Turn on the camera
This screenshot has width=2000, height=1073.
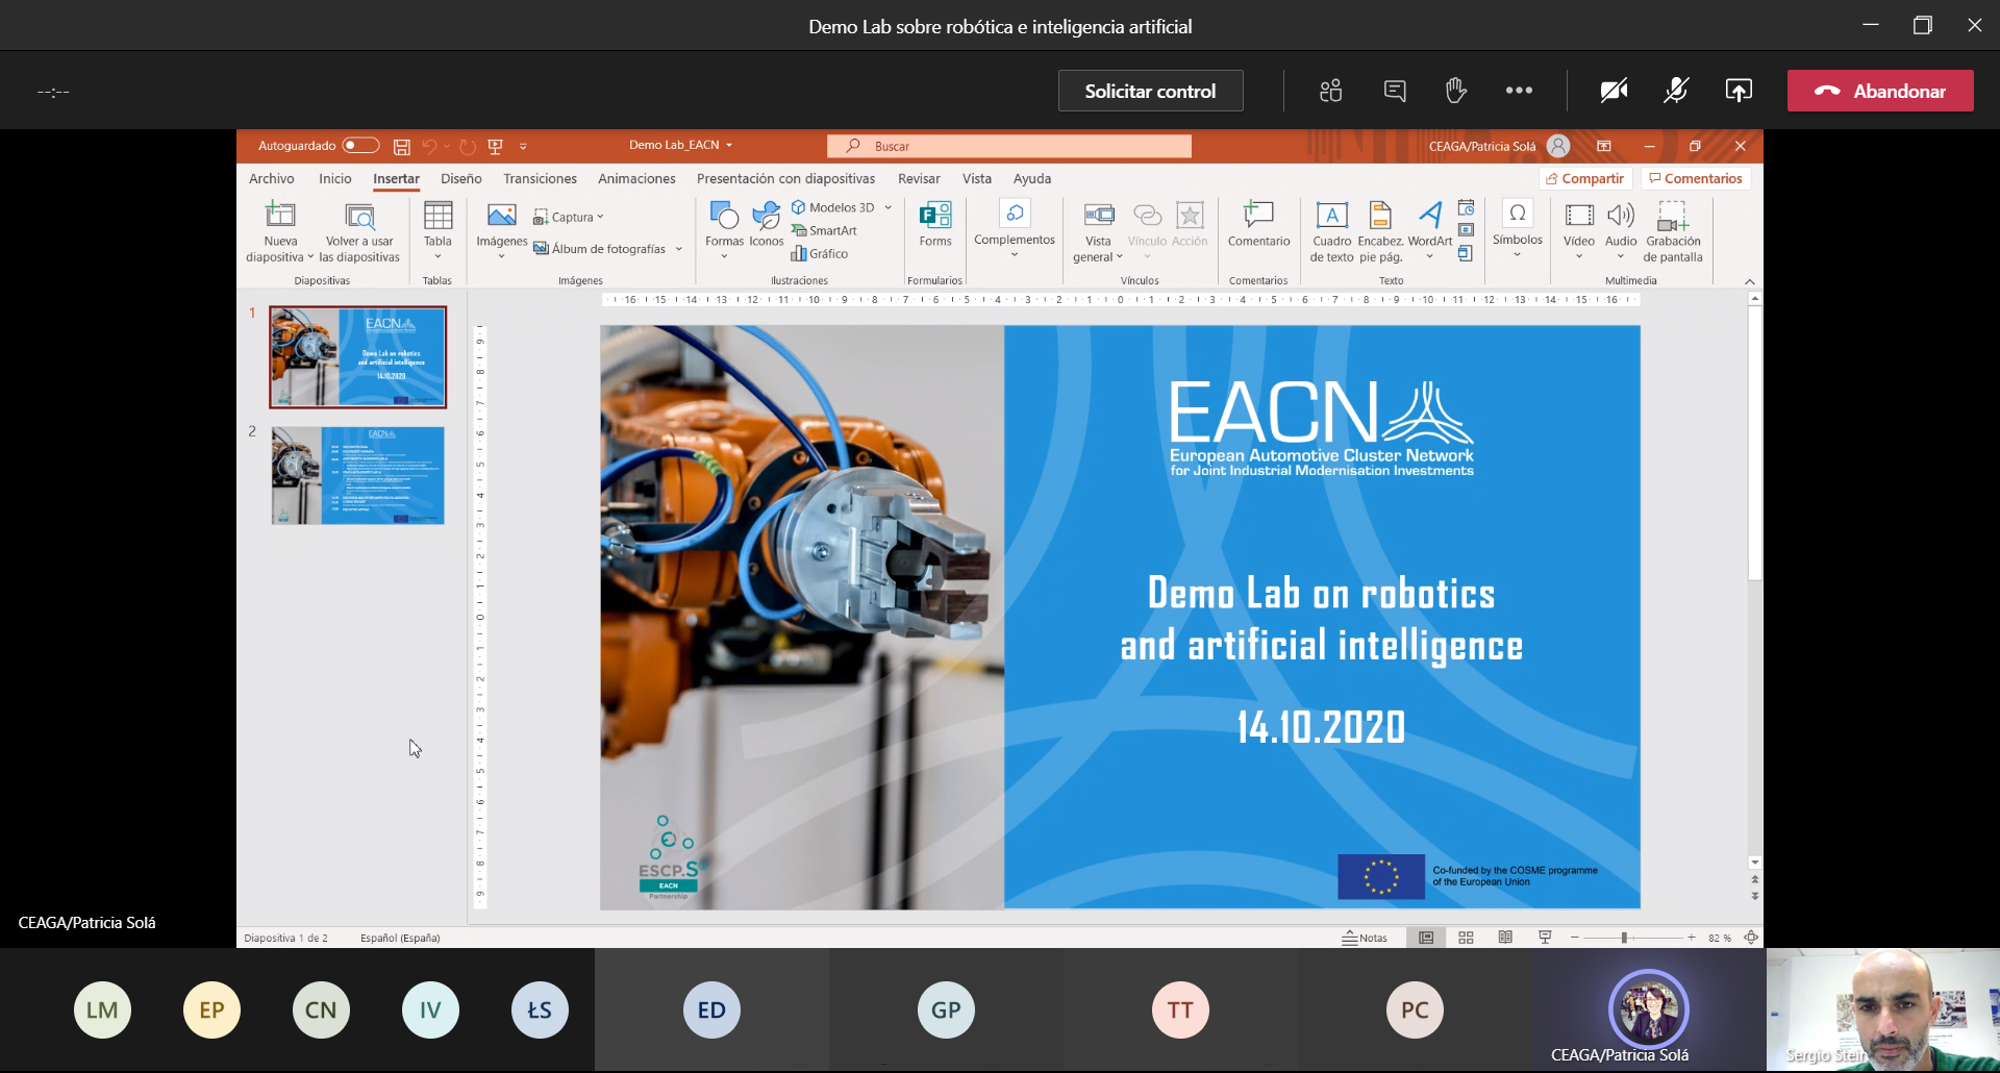coord(1613,91)
